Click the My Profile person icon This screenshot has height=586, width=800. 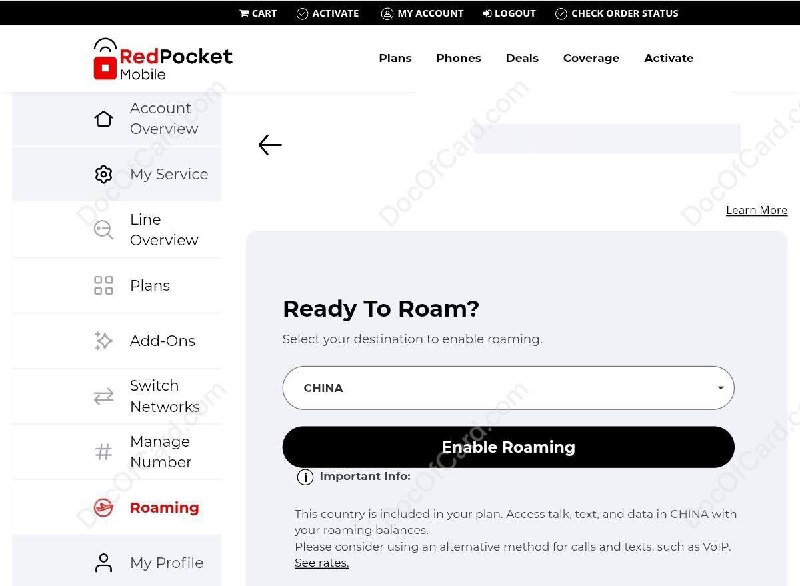click(104, 563)
